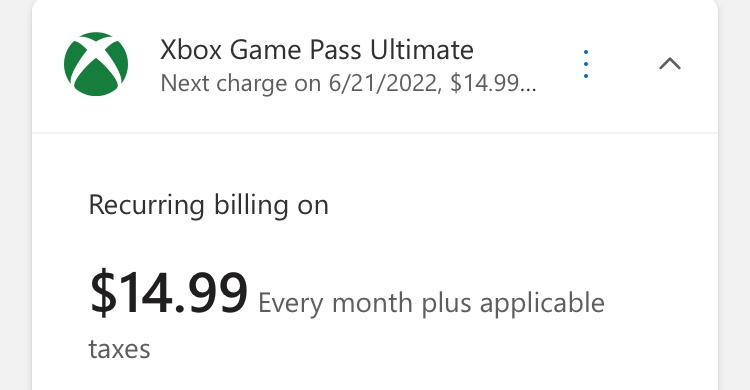This screenshot has height=390, width=750.
Task: Click the Every month plus applicable text
Action: click(x=431, y=304)
